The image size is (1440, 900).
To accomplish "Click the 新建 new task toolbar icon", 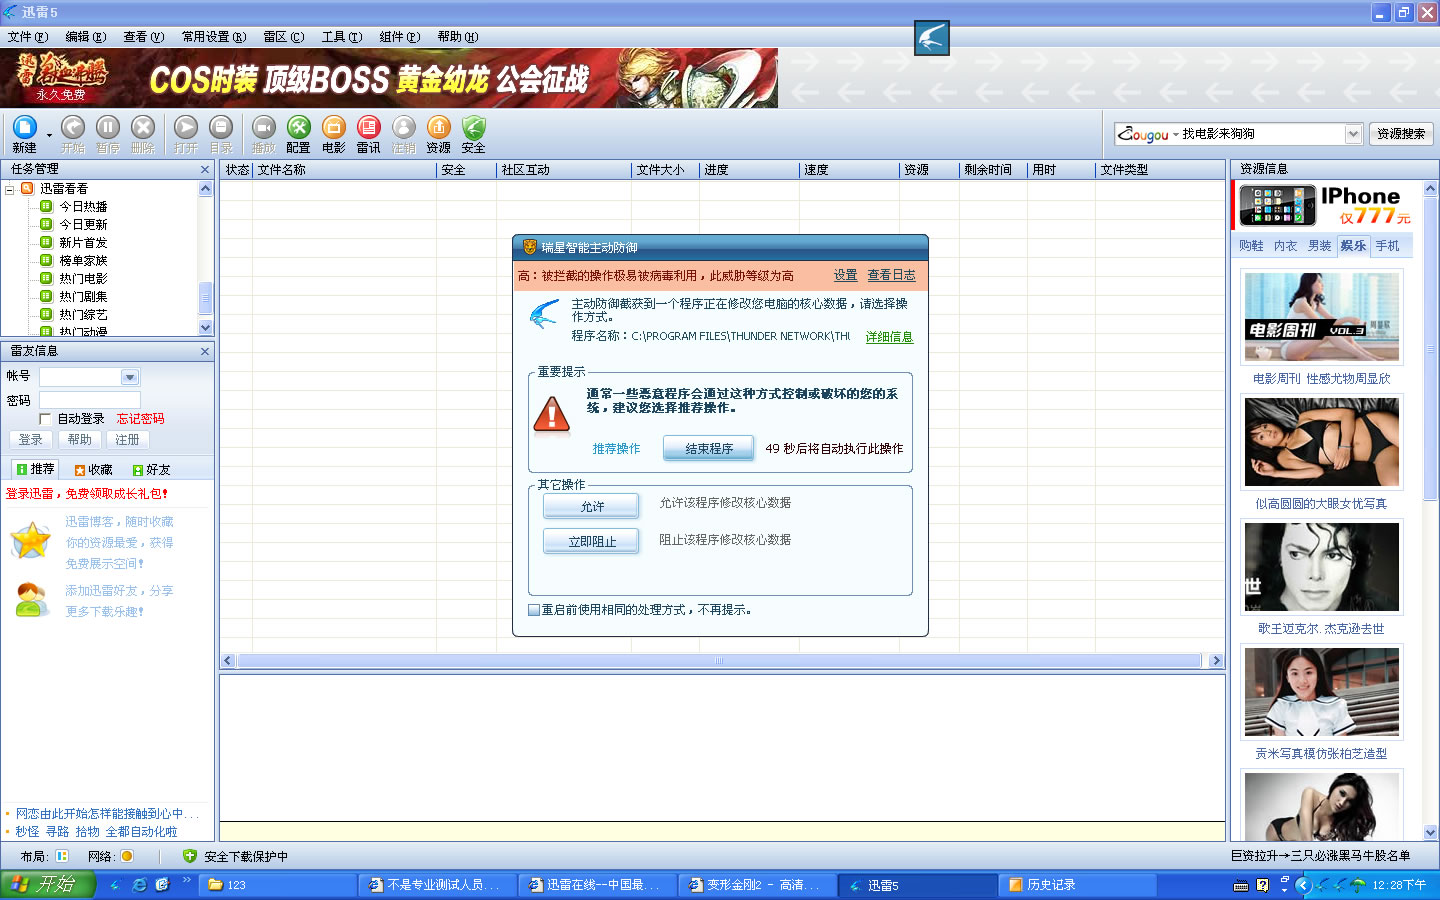I will coord(24,128).
